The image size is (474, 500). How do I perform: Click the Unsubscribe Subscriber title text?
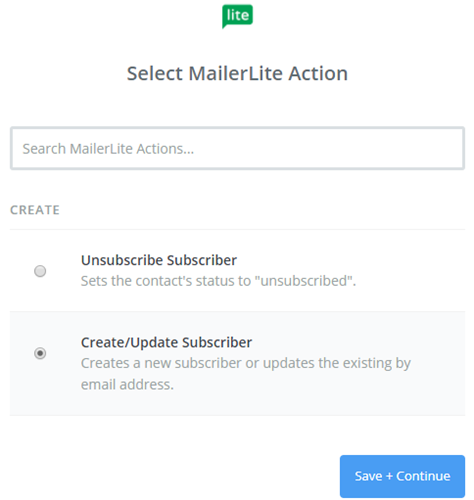pyautogui.click(x=159, y=260)
